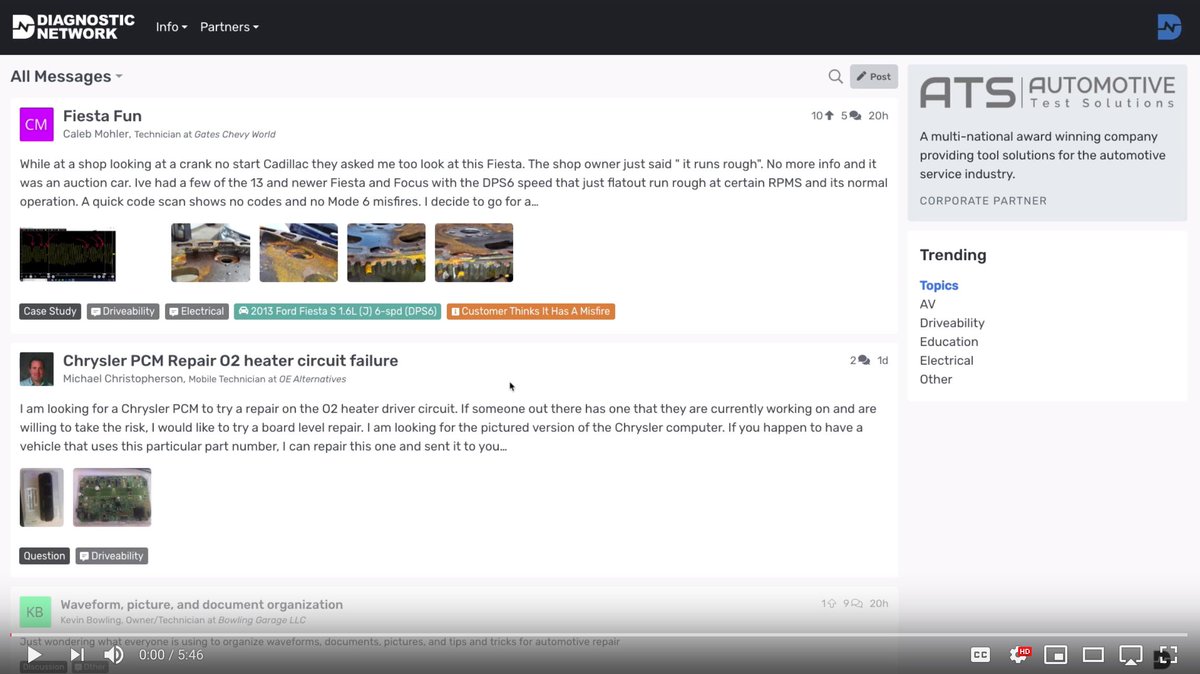Click the upvote arrow on Fiesta Fun
The width and height of the screenshot is (1200, 674).
tap(829, 116)
